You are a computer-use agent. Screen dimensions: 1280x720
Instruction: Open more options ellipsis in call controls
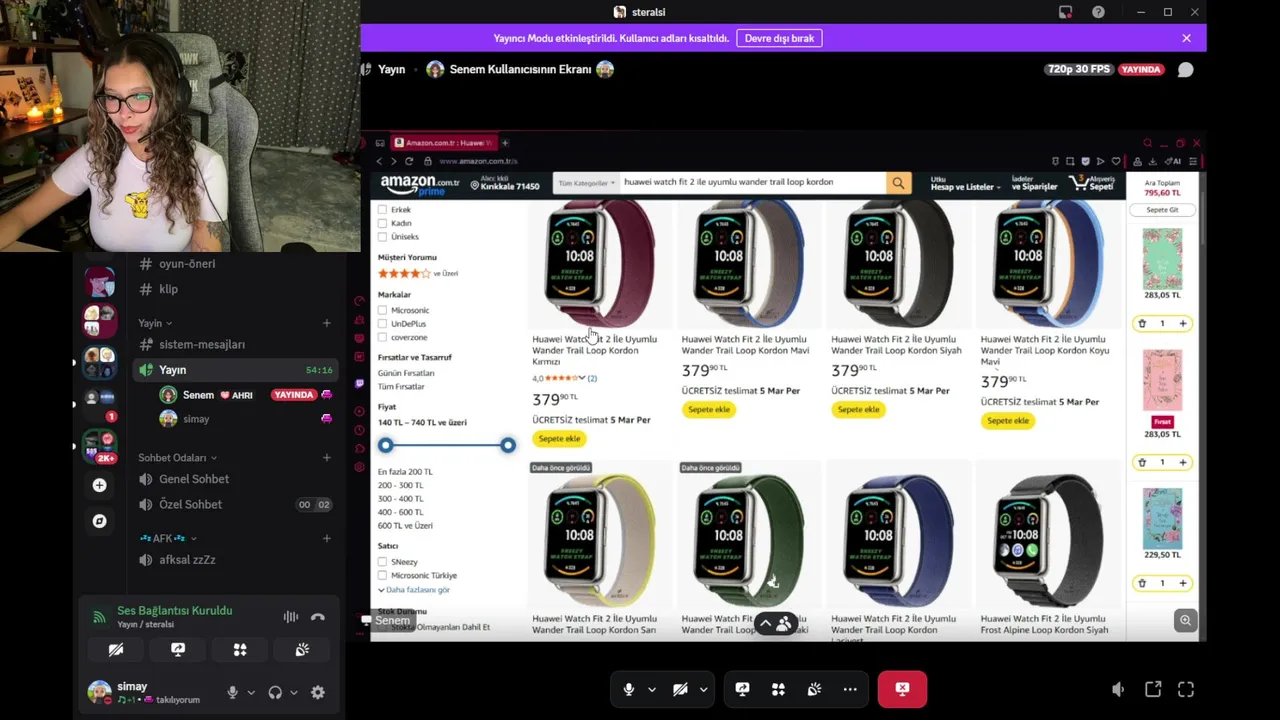(x=850, y=689)
